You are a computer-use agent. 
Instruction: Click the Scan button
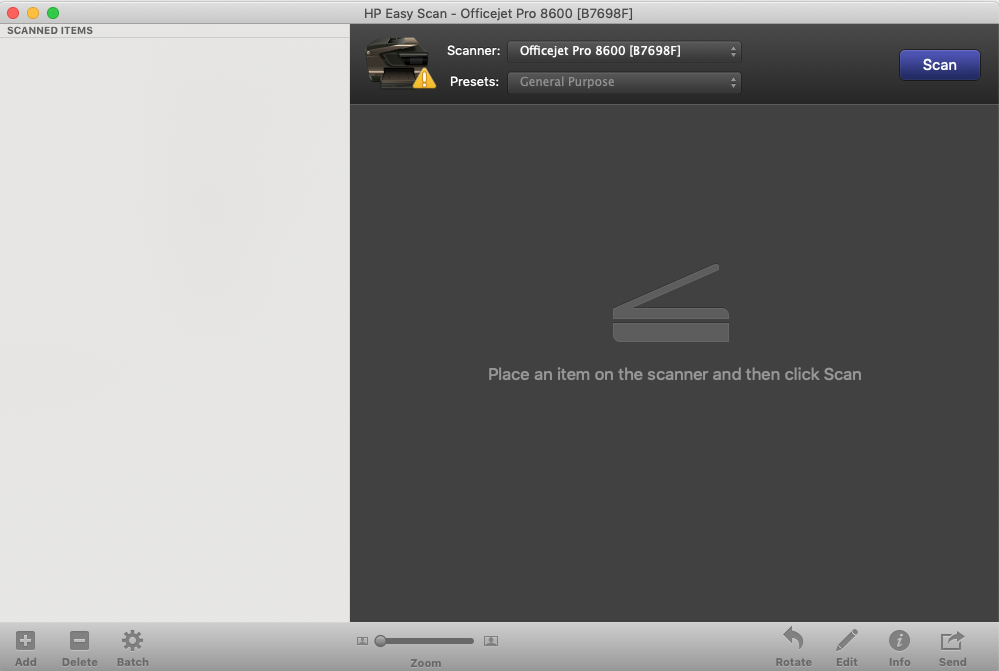point(939,65)
